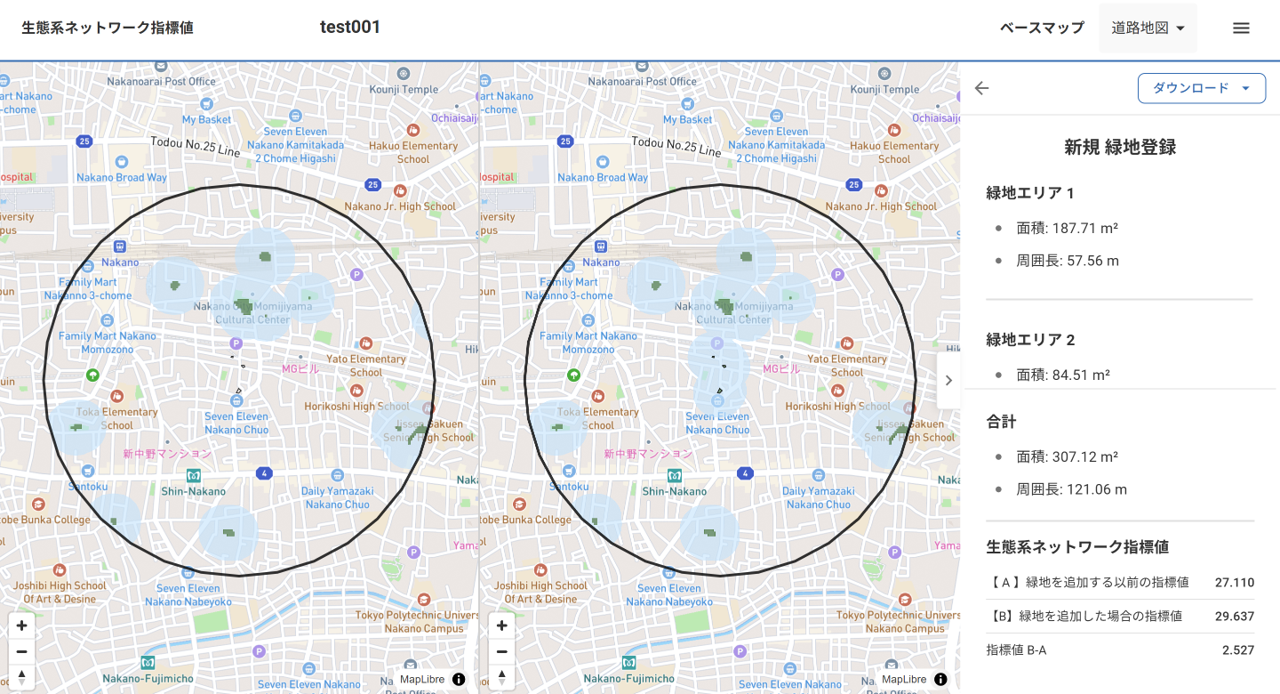Toggle right map attribution info icon
1280x694 pixels.
coord(940,679)
